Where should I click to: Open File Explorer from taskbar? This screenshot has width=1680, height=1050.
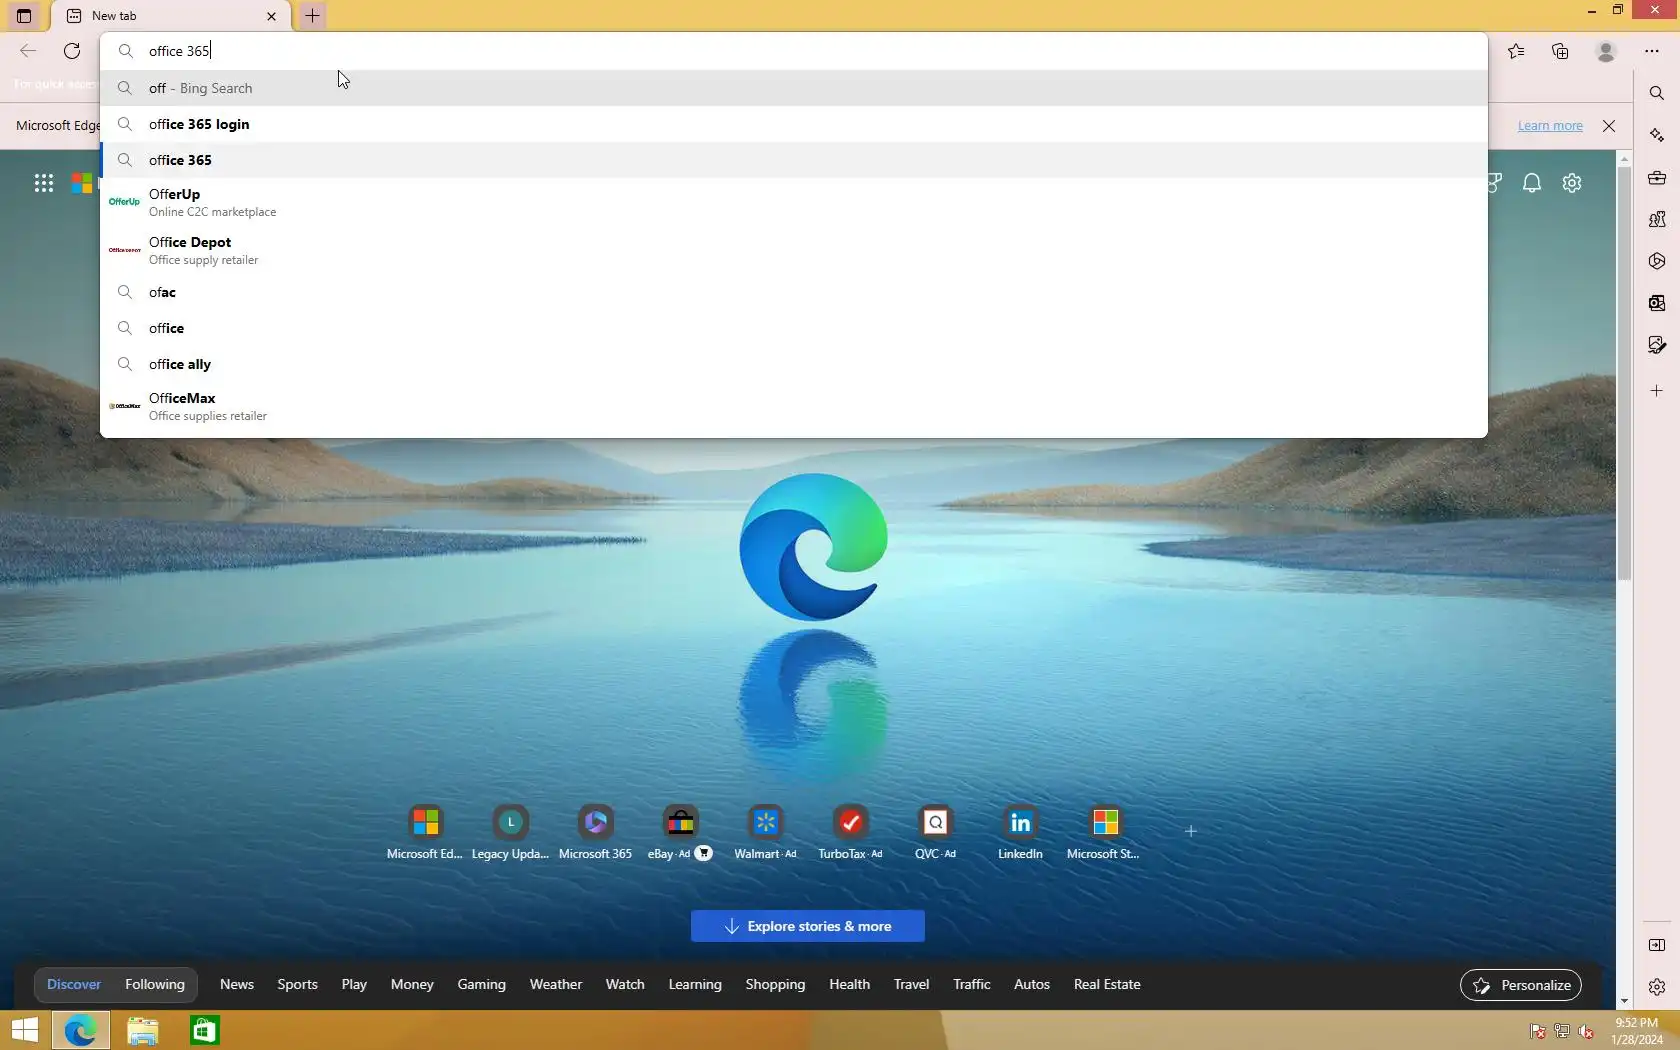pos(142,1030)
